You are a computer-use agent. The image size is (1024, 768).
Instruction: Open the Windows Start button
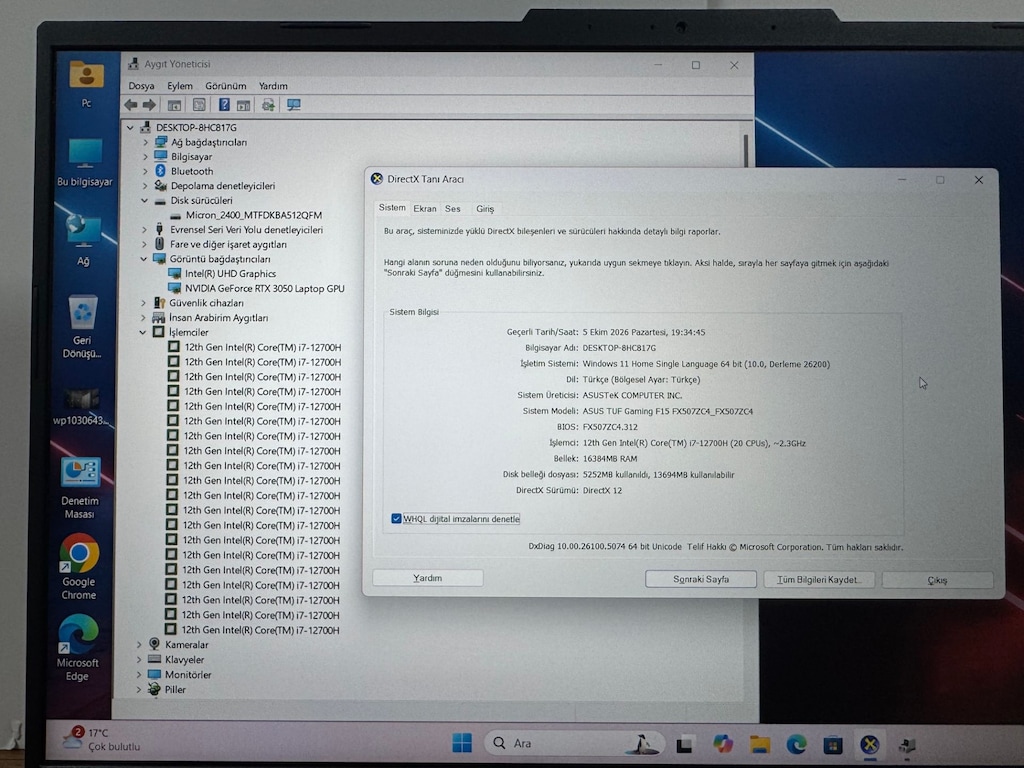(462, 743)
